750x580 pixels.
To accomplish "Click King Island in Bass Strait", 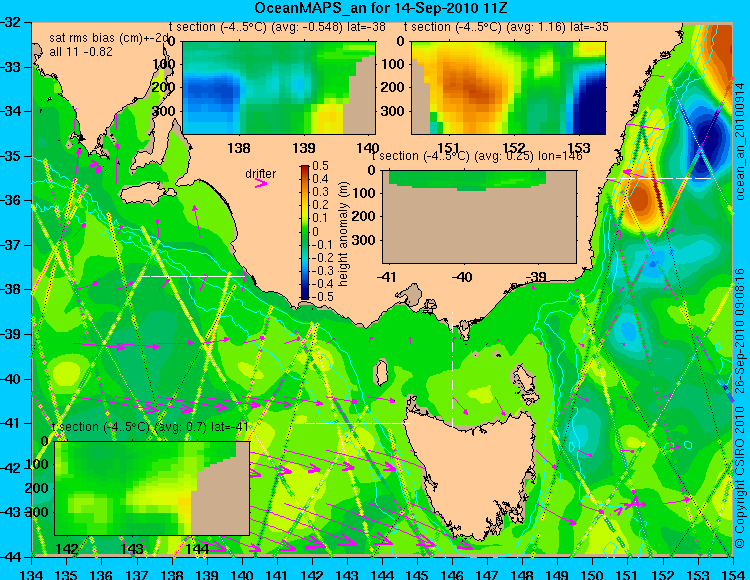I will [x=380, y=372].
